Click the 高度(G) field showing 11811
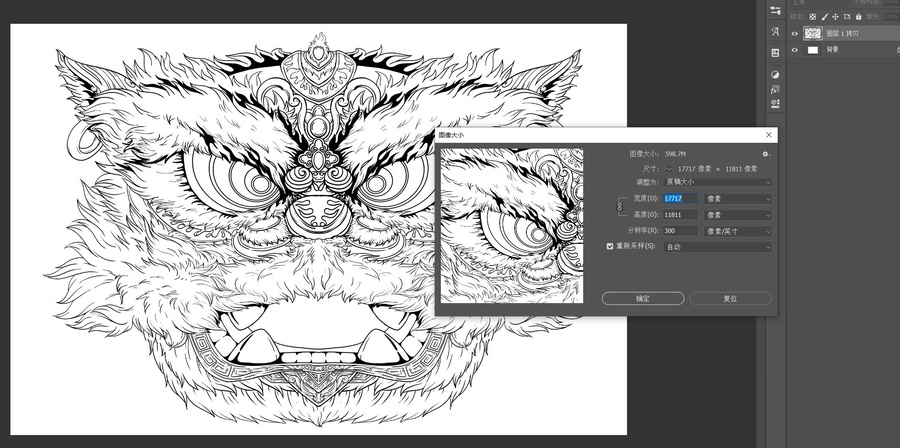Viewport: 900px width, 448px height. [680, 215]
